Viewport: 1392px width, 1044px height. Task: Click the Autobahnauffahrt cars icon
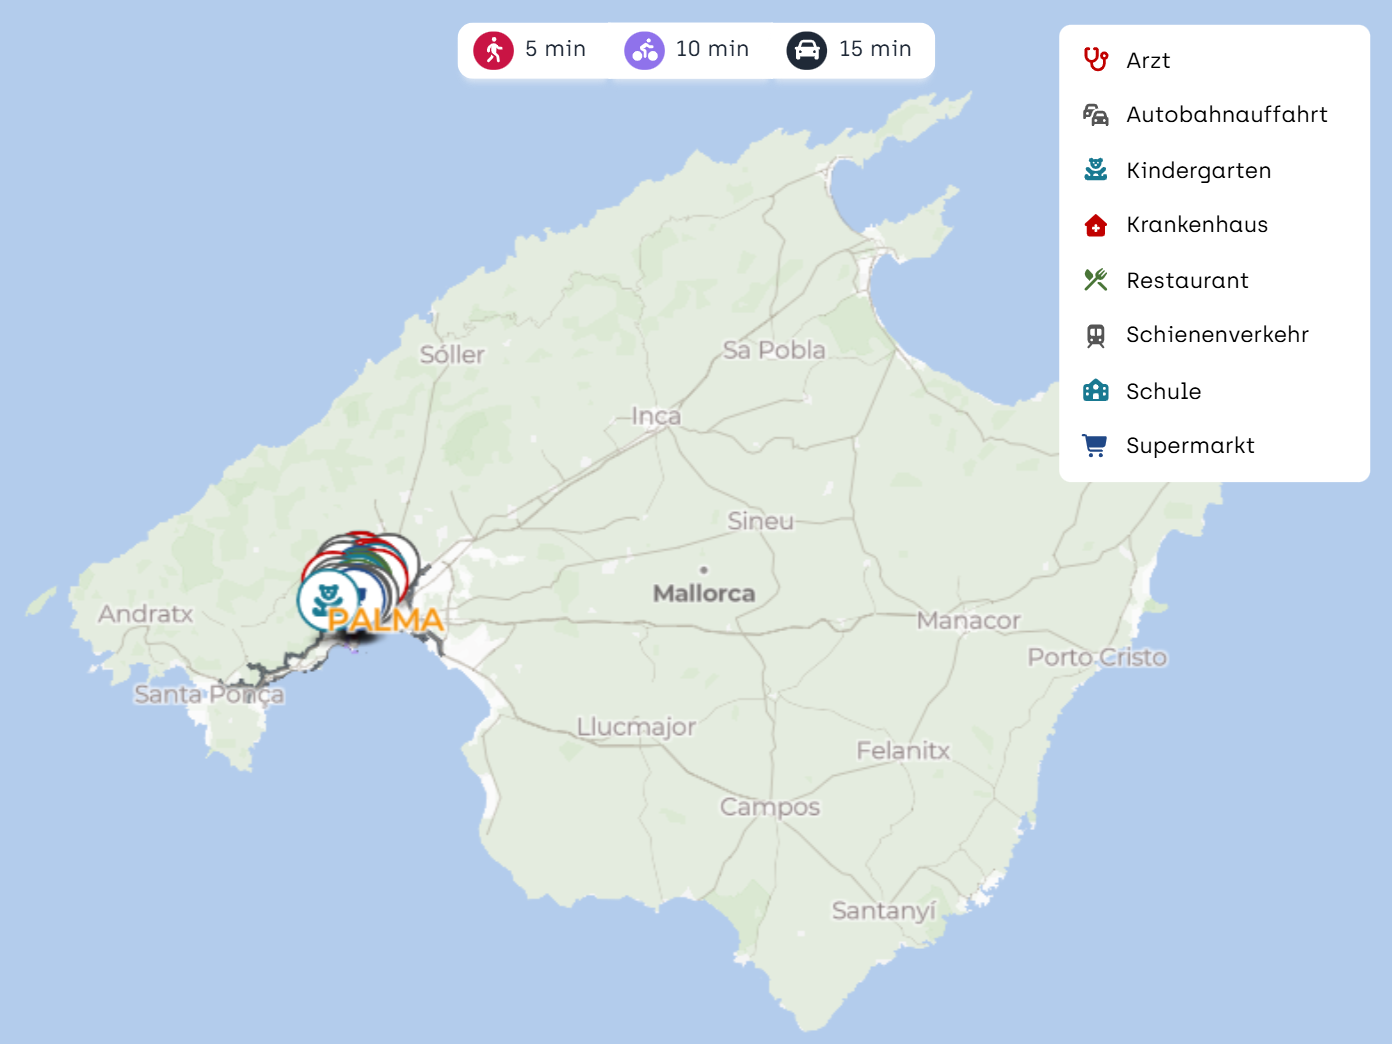point(1096,115)
